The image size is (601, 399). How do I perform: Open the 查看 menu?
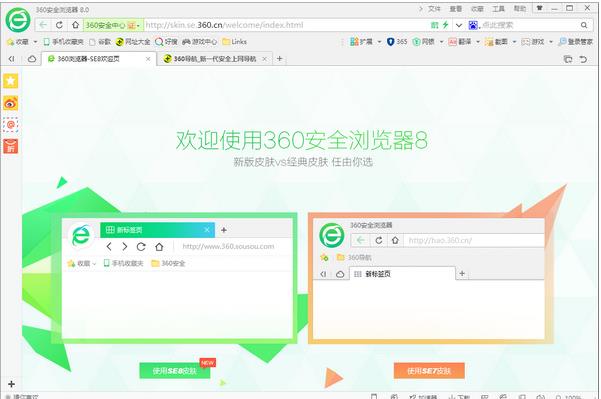455,9
